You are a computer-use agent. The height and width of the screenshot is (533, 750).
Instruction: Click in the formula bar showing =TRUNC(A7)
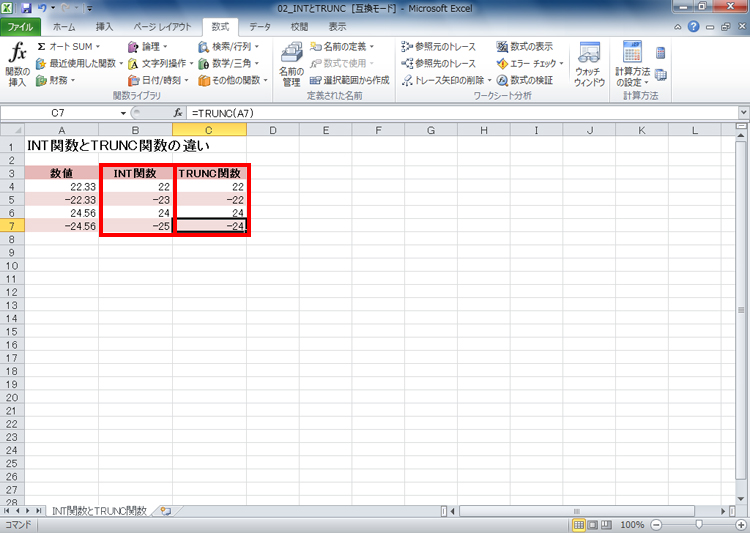pos(462,113)
